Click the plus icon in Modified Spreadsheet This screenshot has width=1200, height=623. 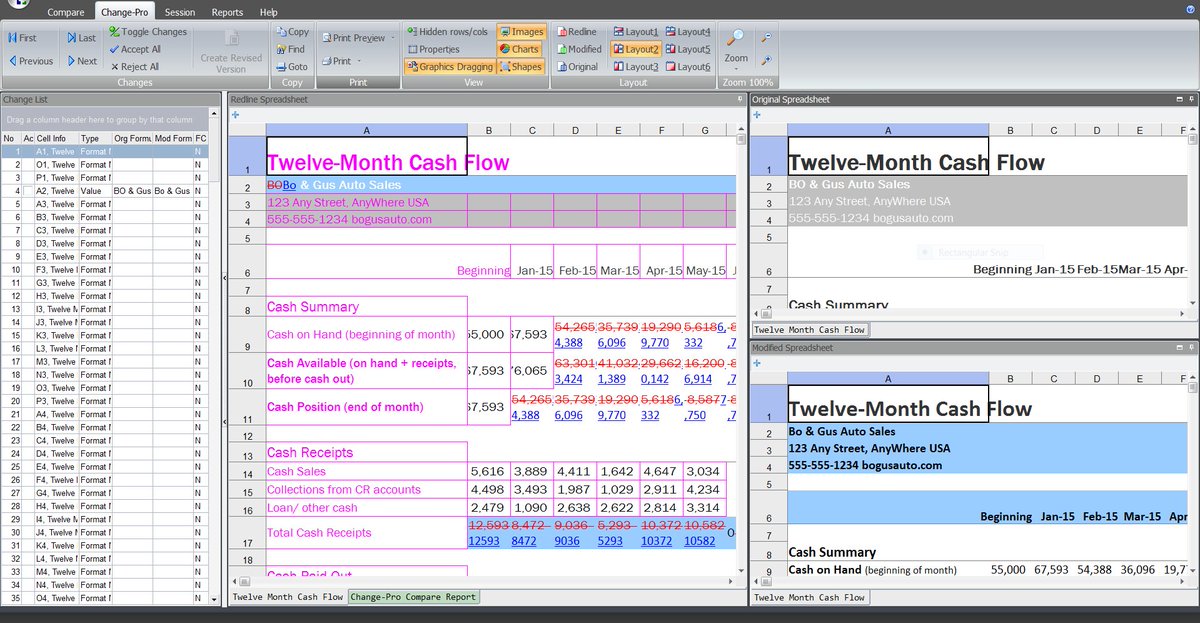(x=757, y=363)
